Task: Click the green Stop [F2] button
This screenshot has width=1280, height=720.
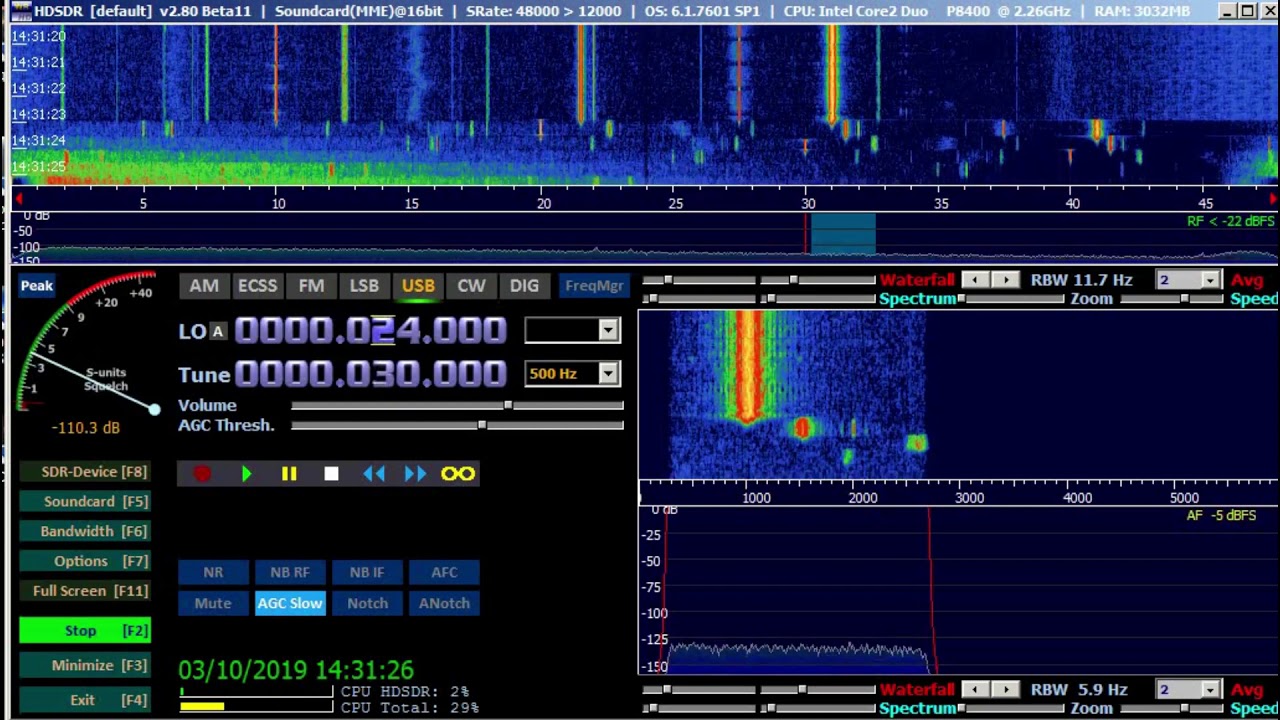Action: [x=85, y=631]
